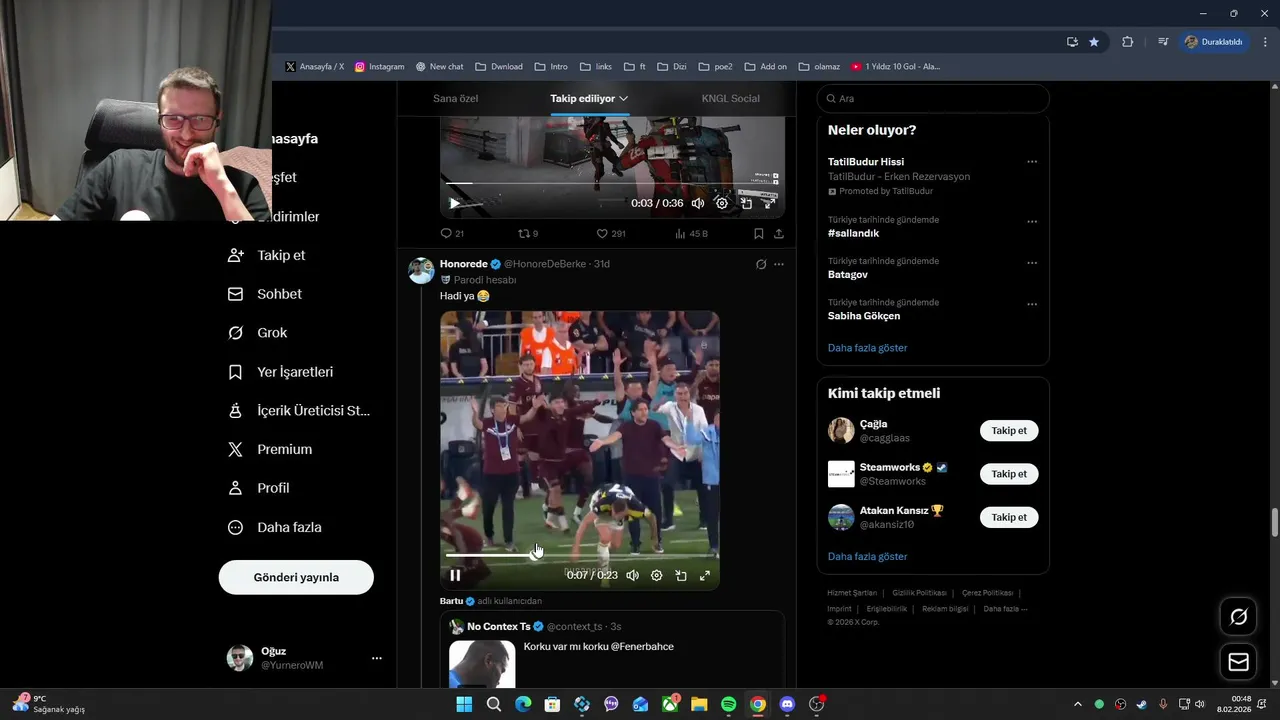Open options for the Batagov trend
Screen dimensions: 1280x720
click(1032, 263)
